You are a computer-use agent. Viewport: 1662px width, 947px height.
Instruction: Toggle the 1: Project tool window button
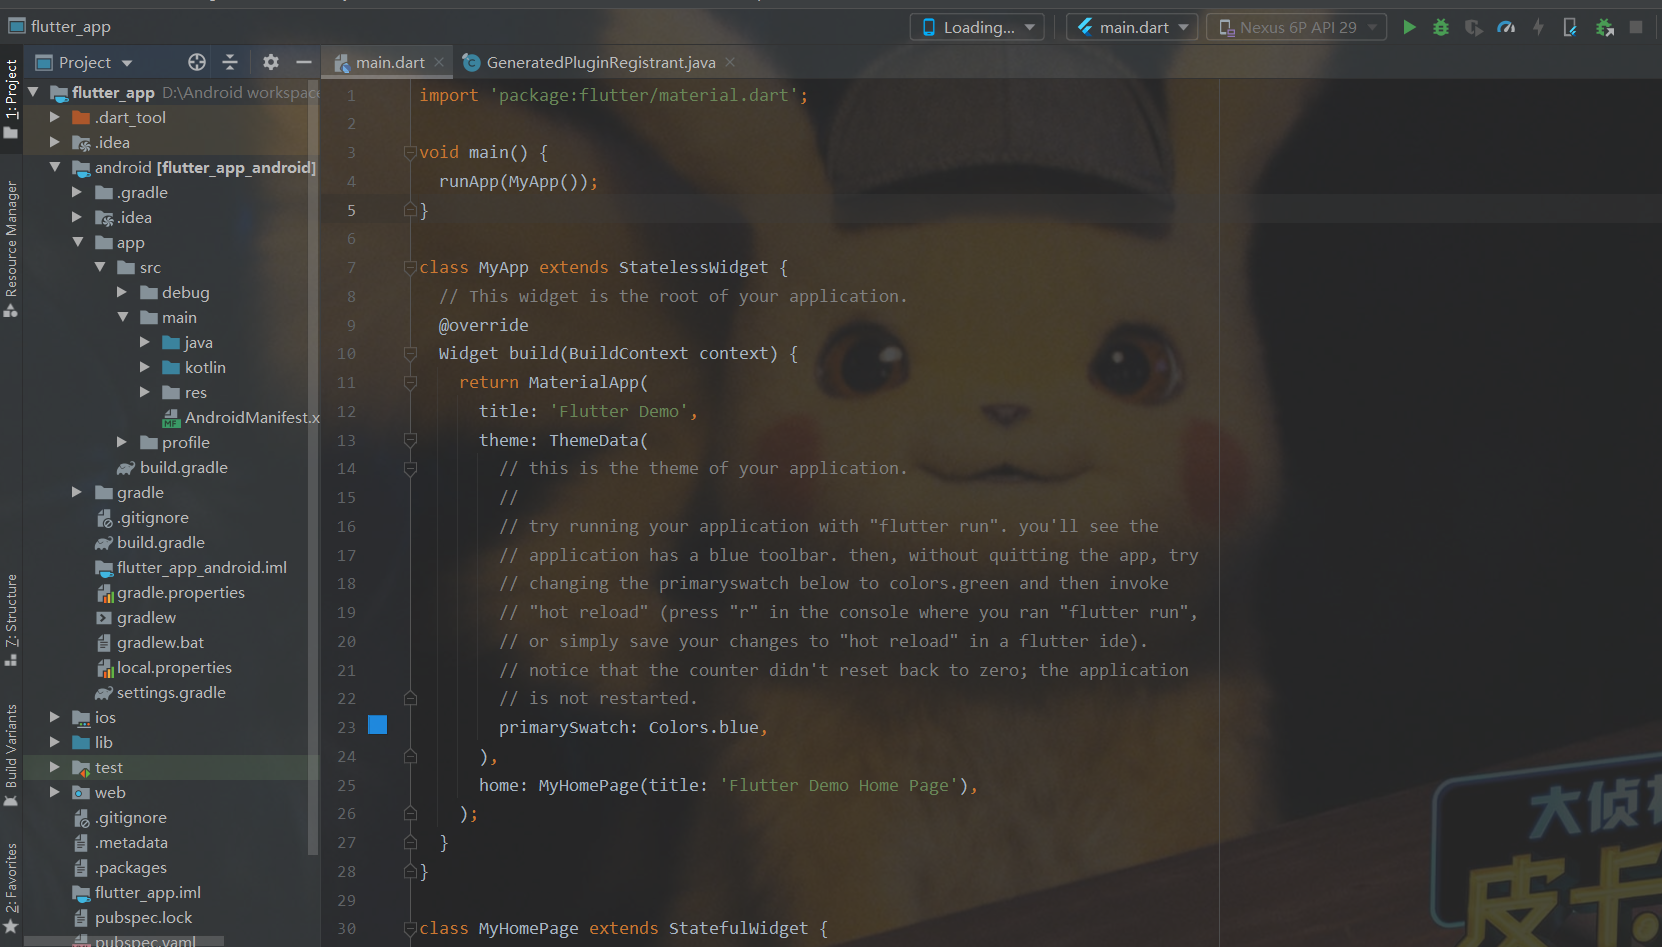pos(11,98)
